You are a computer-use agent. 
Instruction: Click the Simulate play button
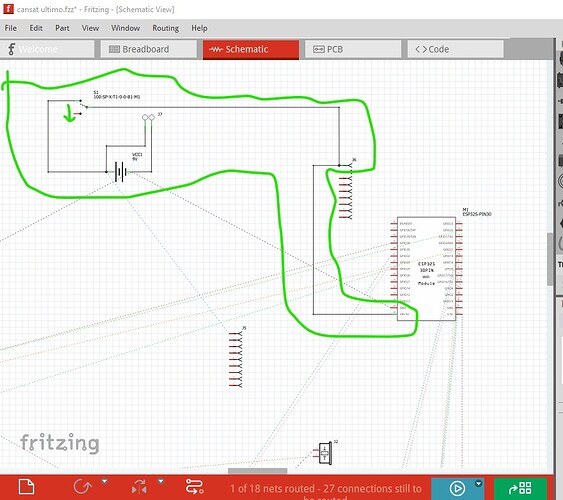coord(457,488)
